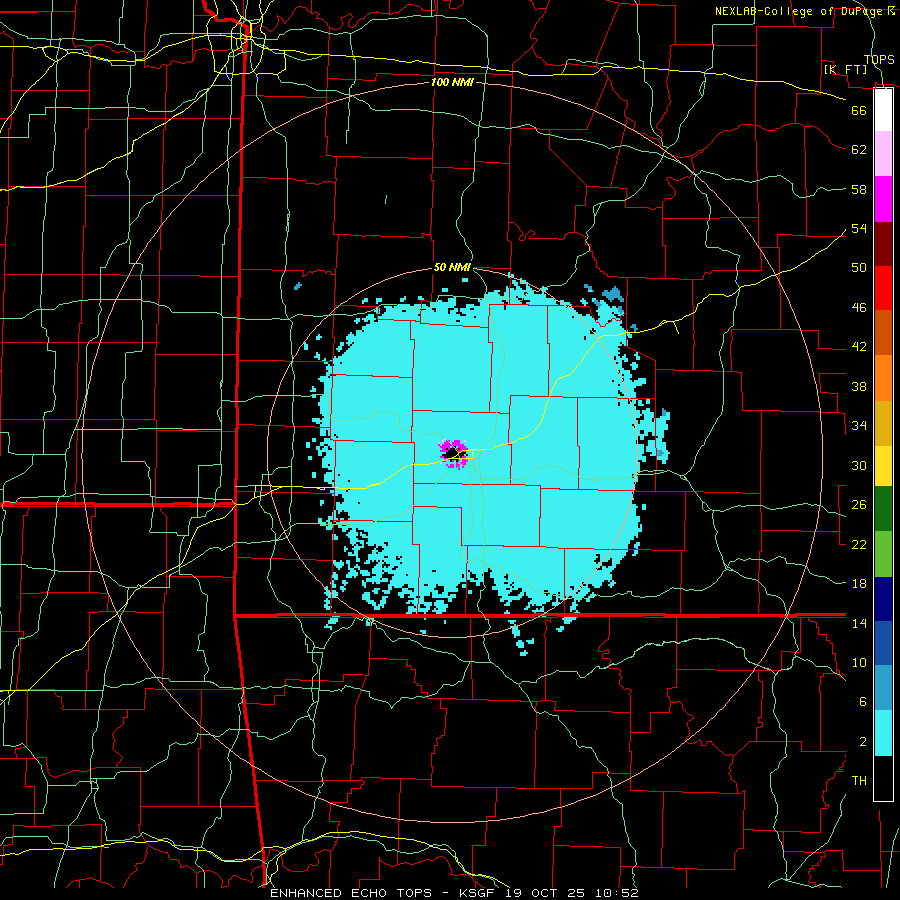
Task: Pick the maroon swatch in the color scale
Action: pos(883,244)
